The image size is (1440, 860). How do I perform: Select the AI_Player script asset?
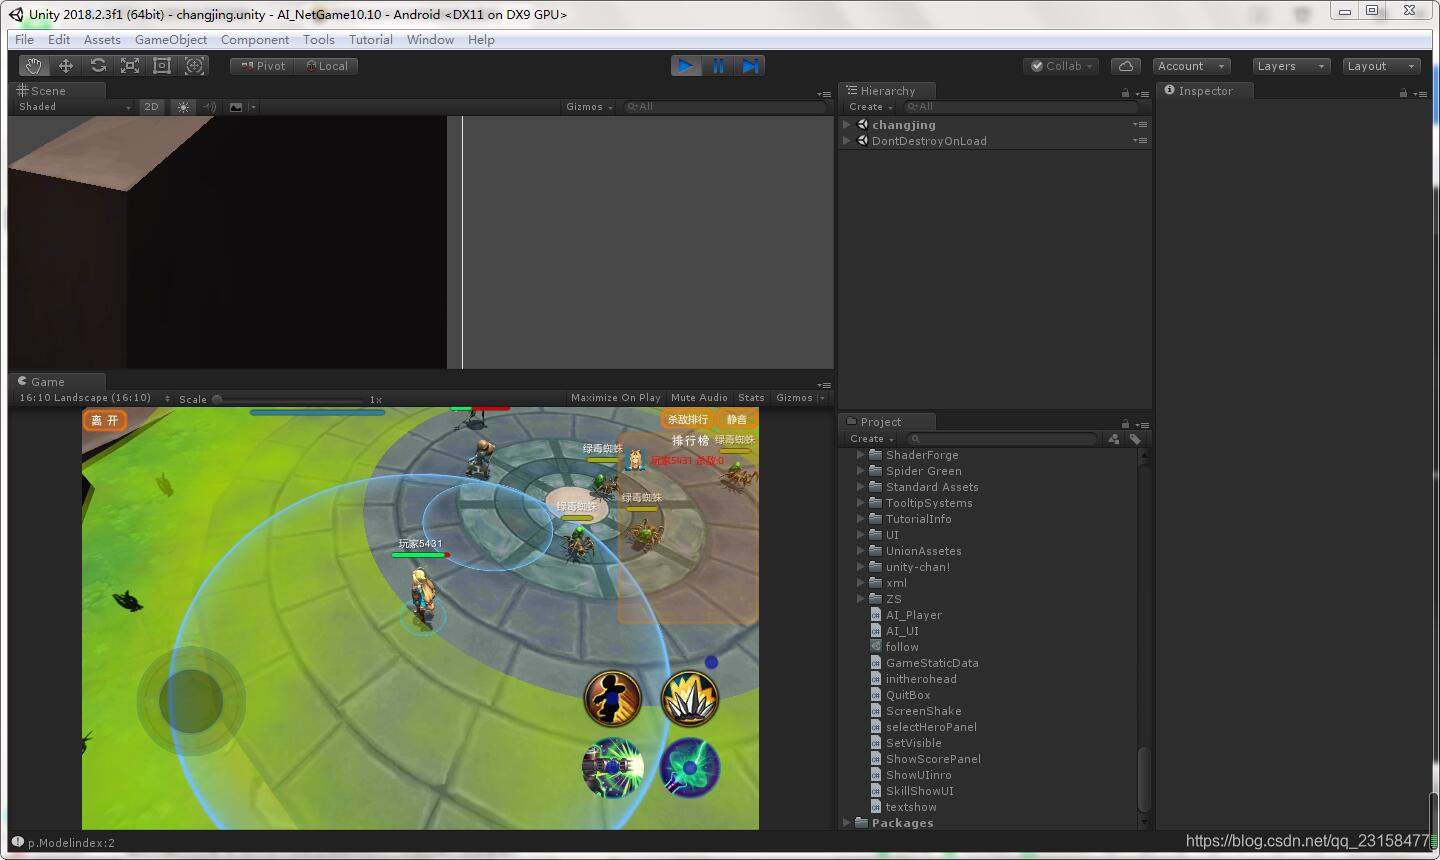[x=913, y=615]
